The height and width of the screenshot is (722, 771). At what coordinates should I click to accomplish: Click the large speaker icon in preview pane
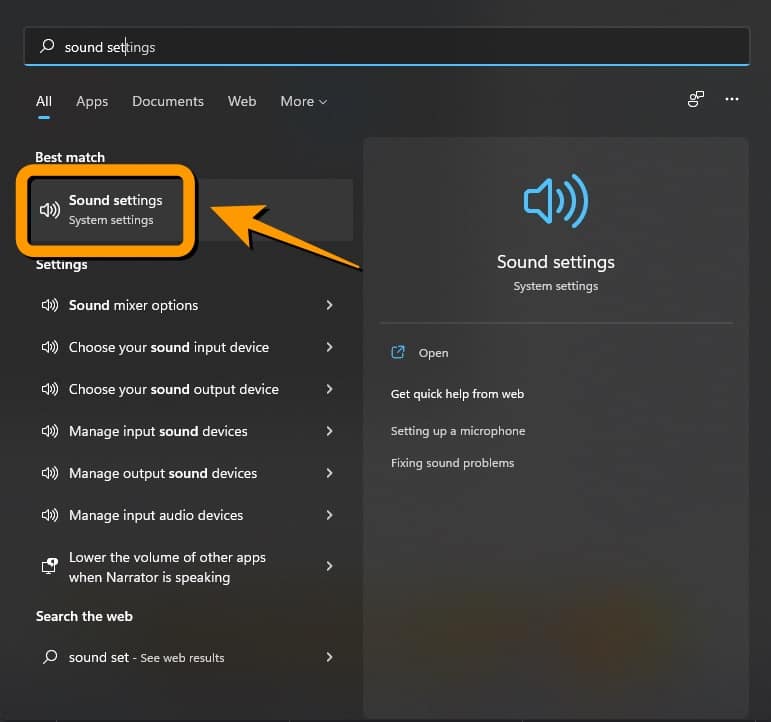(556, 201)
